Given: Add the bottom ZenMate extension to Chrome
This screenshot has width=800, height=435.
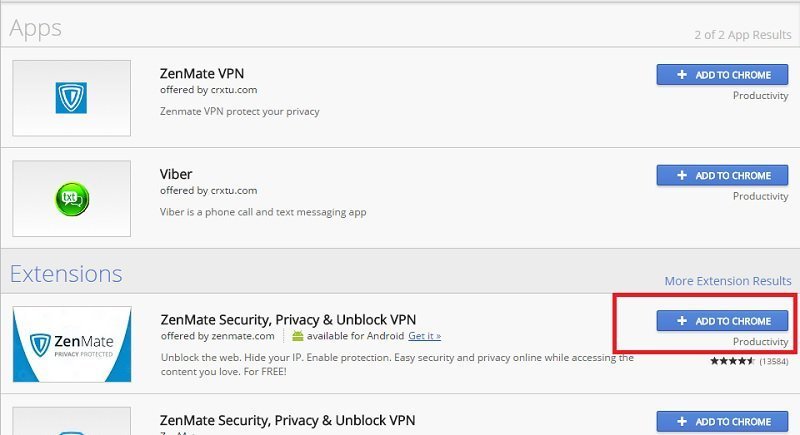Looking at the screenshot, I should pos(722,422).
